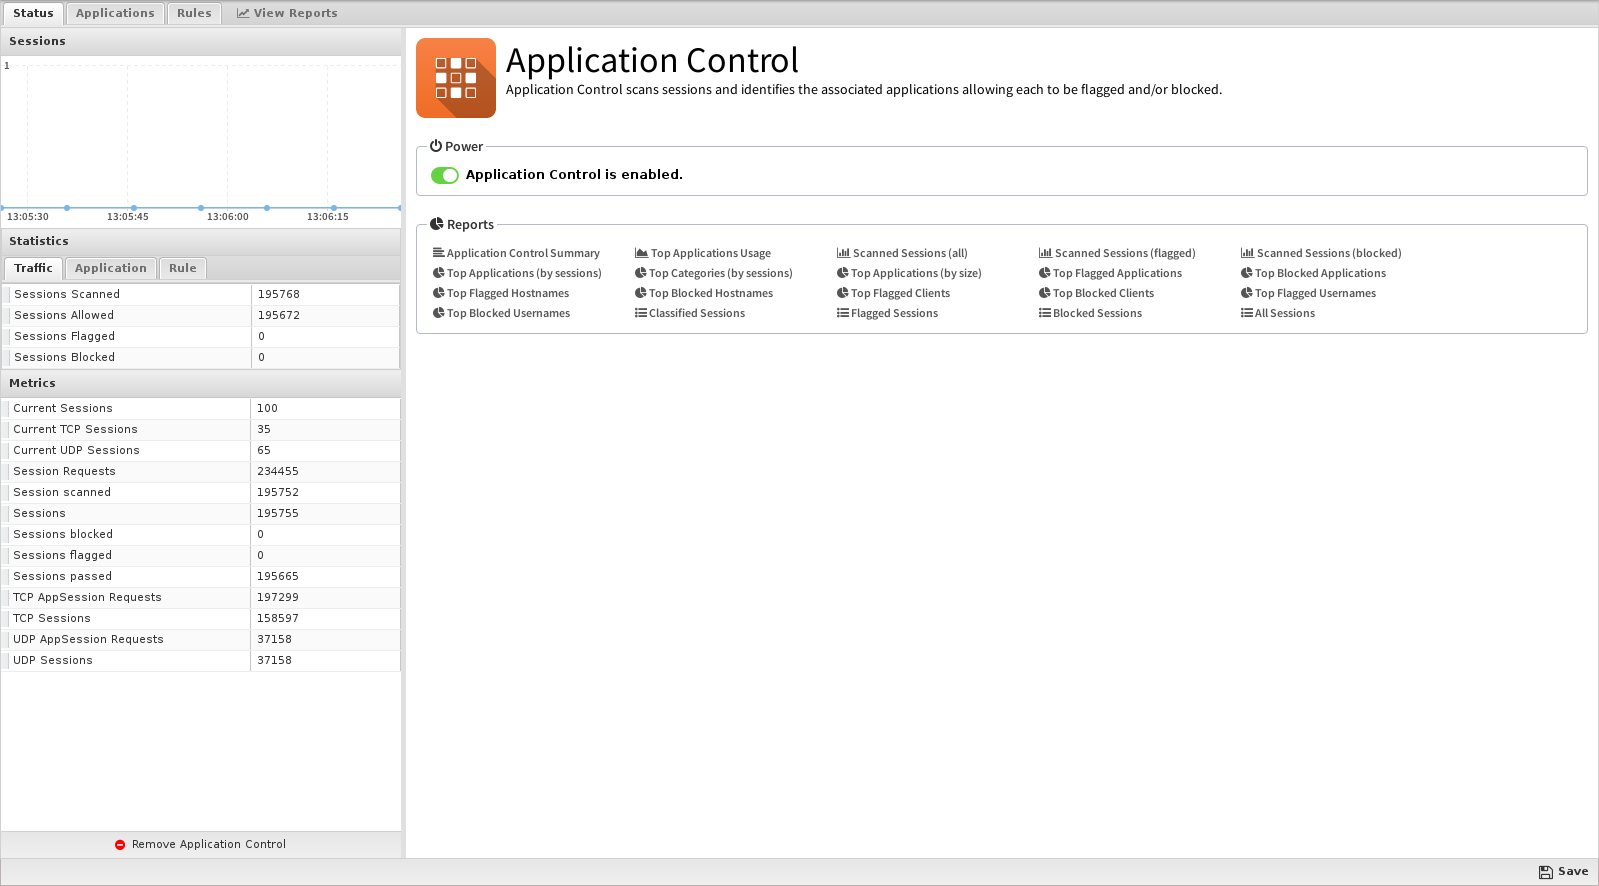Click the area chart icon for Top Applications Usage

(641, 253)
